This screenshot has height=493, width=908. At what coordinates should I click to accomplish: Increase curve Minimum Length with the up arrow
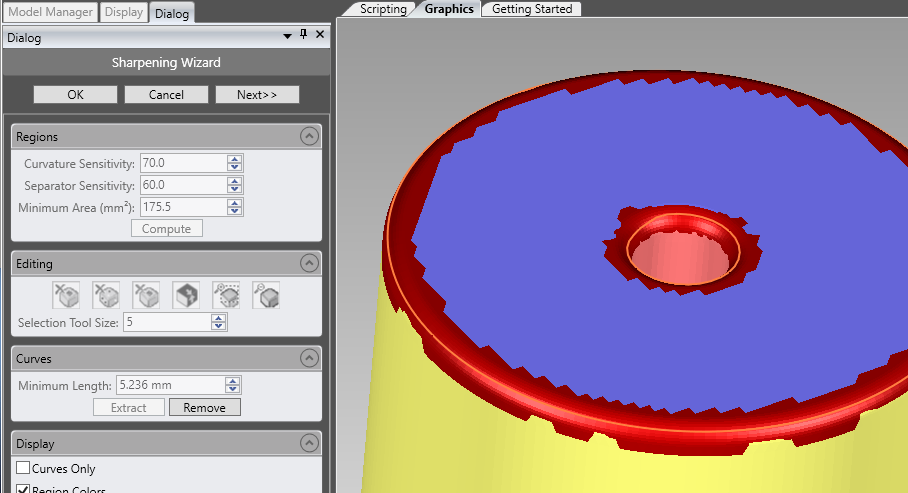232,381
